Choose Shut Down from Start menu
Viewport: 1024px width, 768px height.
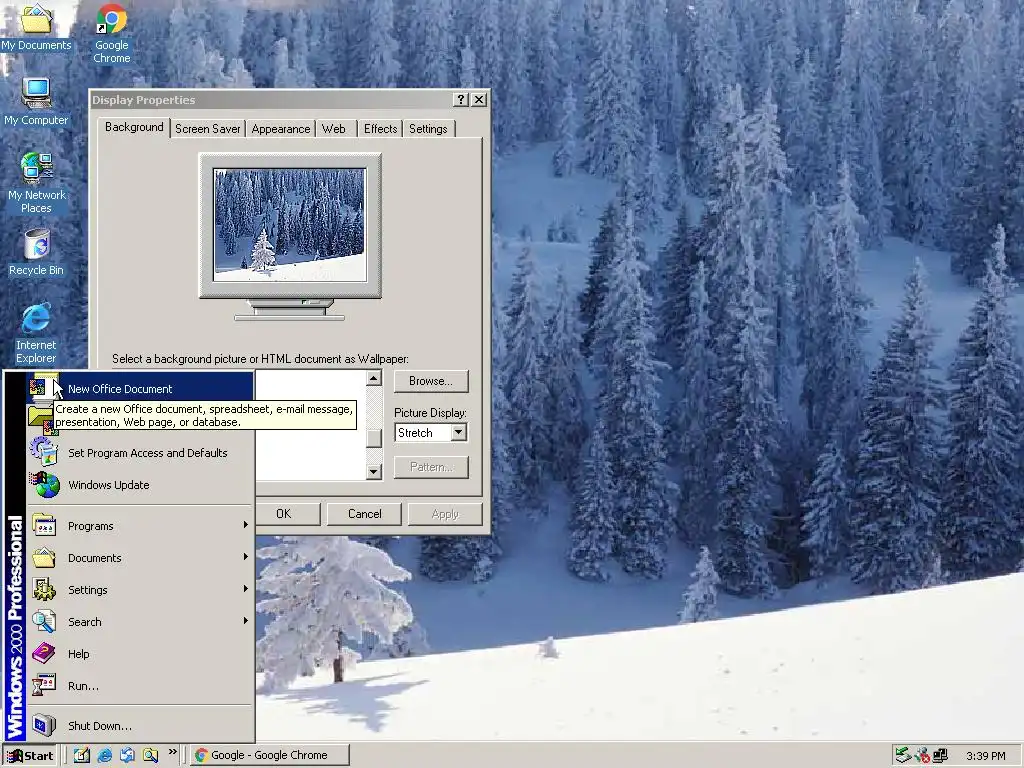[140, 726]
